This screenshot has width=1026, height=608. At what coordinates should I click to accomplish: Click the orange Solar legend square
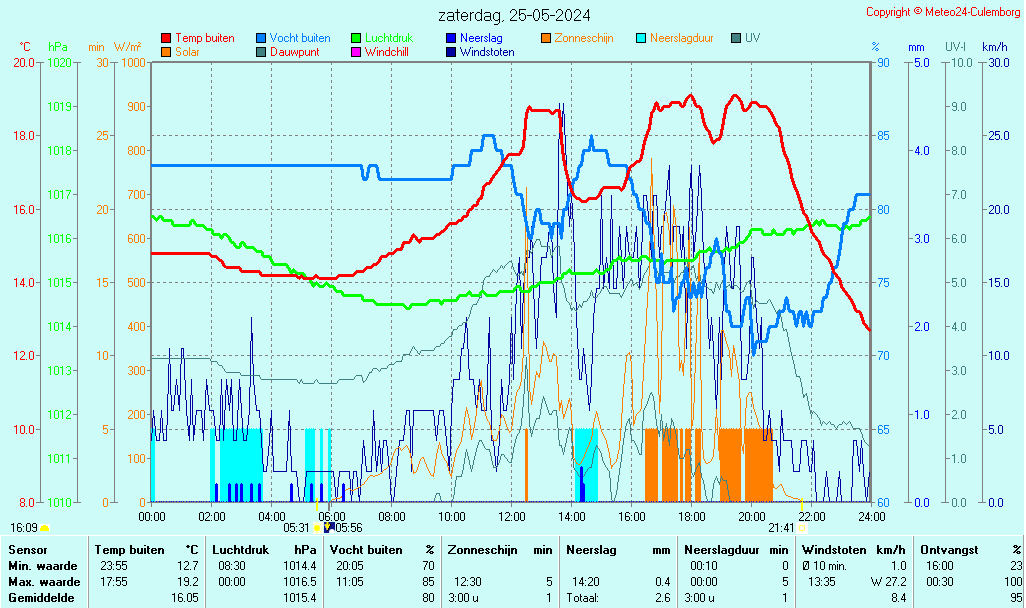click(166, 51)
